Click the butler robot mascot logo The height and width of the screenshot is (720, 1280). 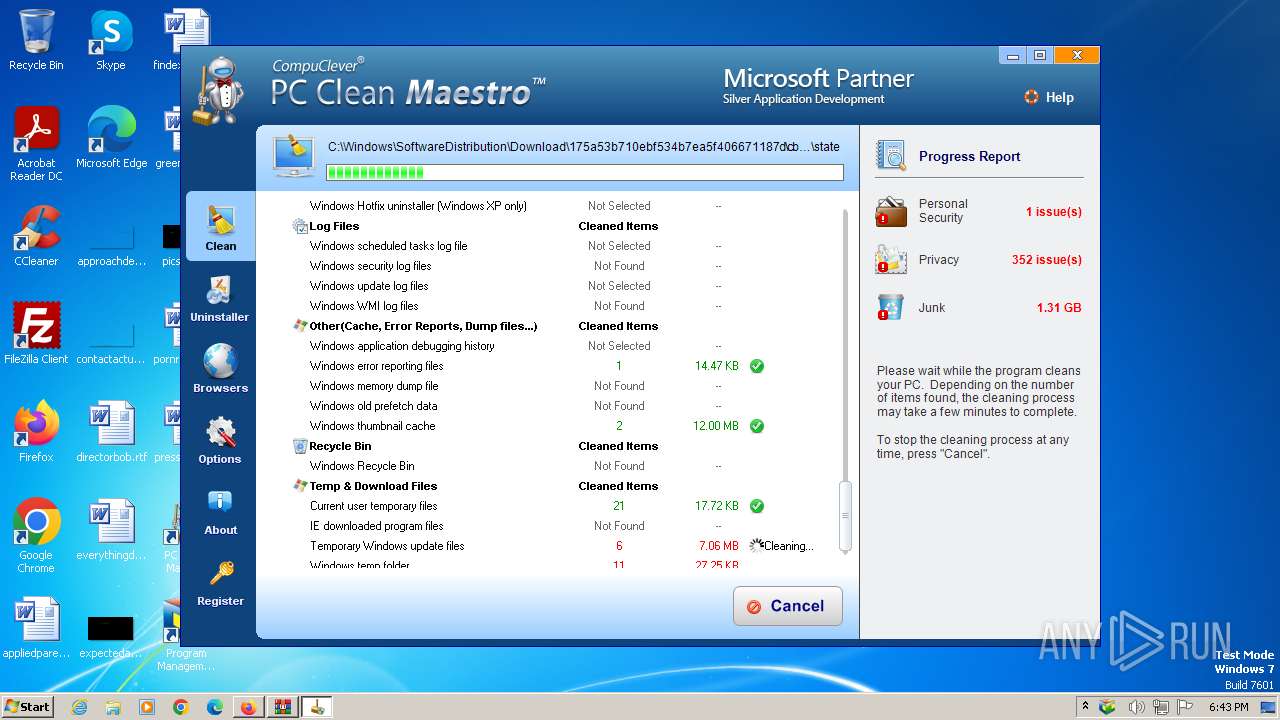(x=218, y=92)
